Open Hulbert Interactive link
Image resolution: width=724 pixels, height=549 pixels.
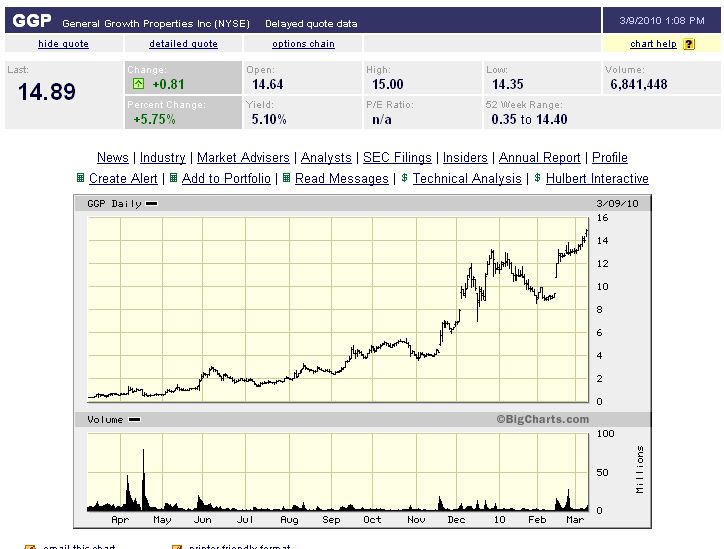point(597,178)
